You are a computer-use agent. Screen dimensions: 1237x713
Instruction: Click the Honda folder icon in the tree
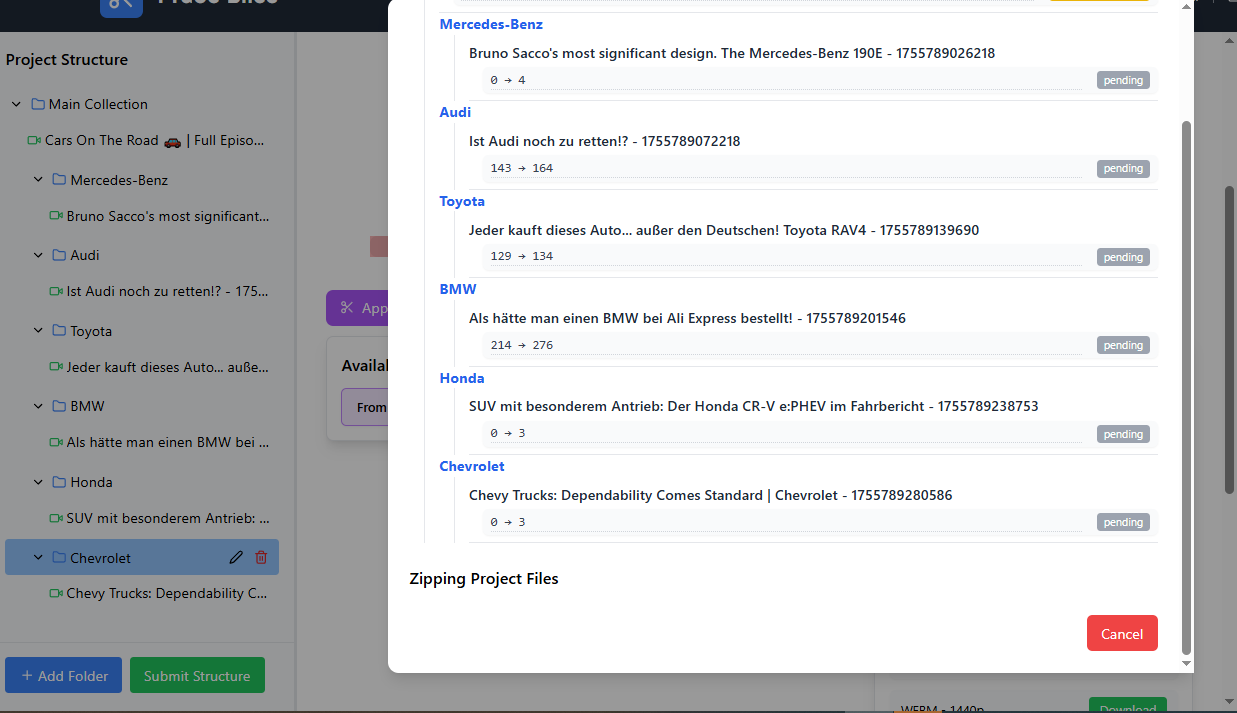coord(60,482)
